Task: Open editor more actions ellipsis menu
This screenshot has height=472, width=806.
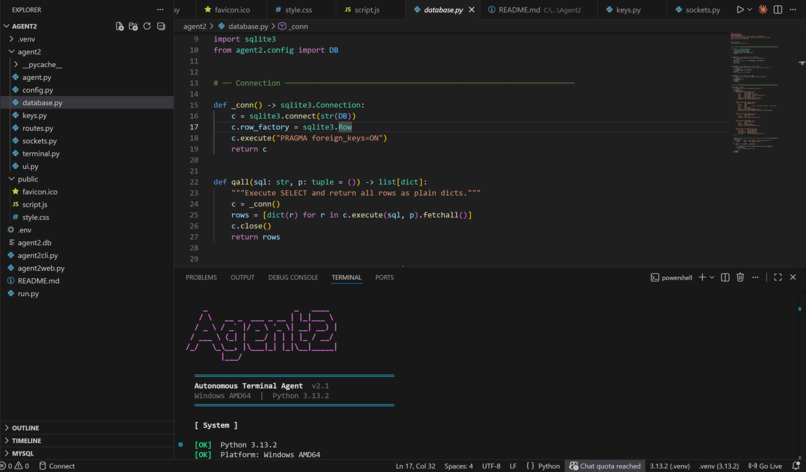Action: pyautogui.click(x=793, y=10)
